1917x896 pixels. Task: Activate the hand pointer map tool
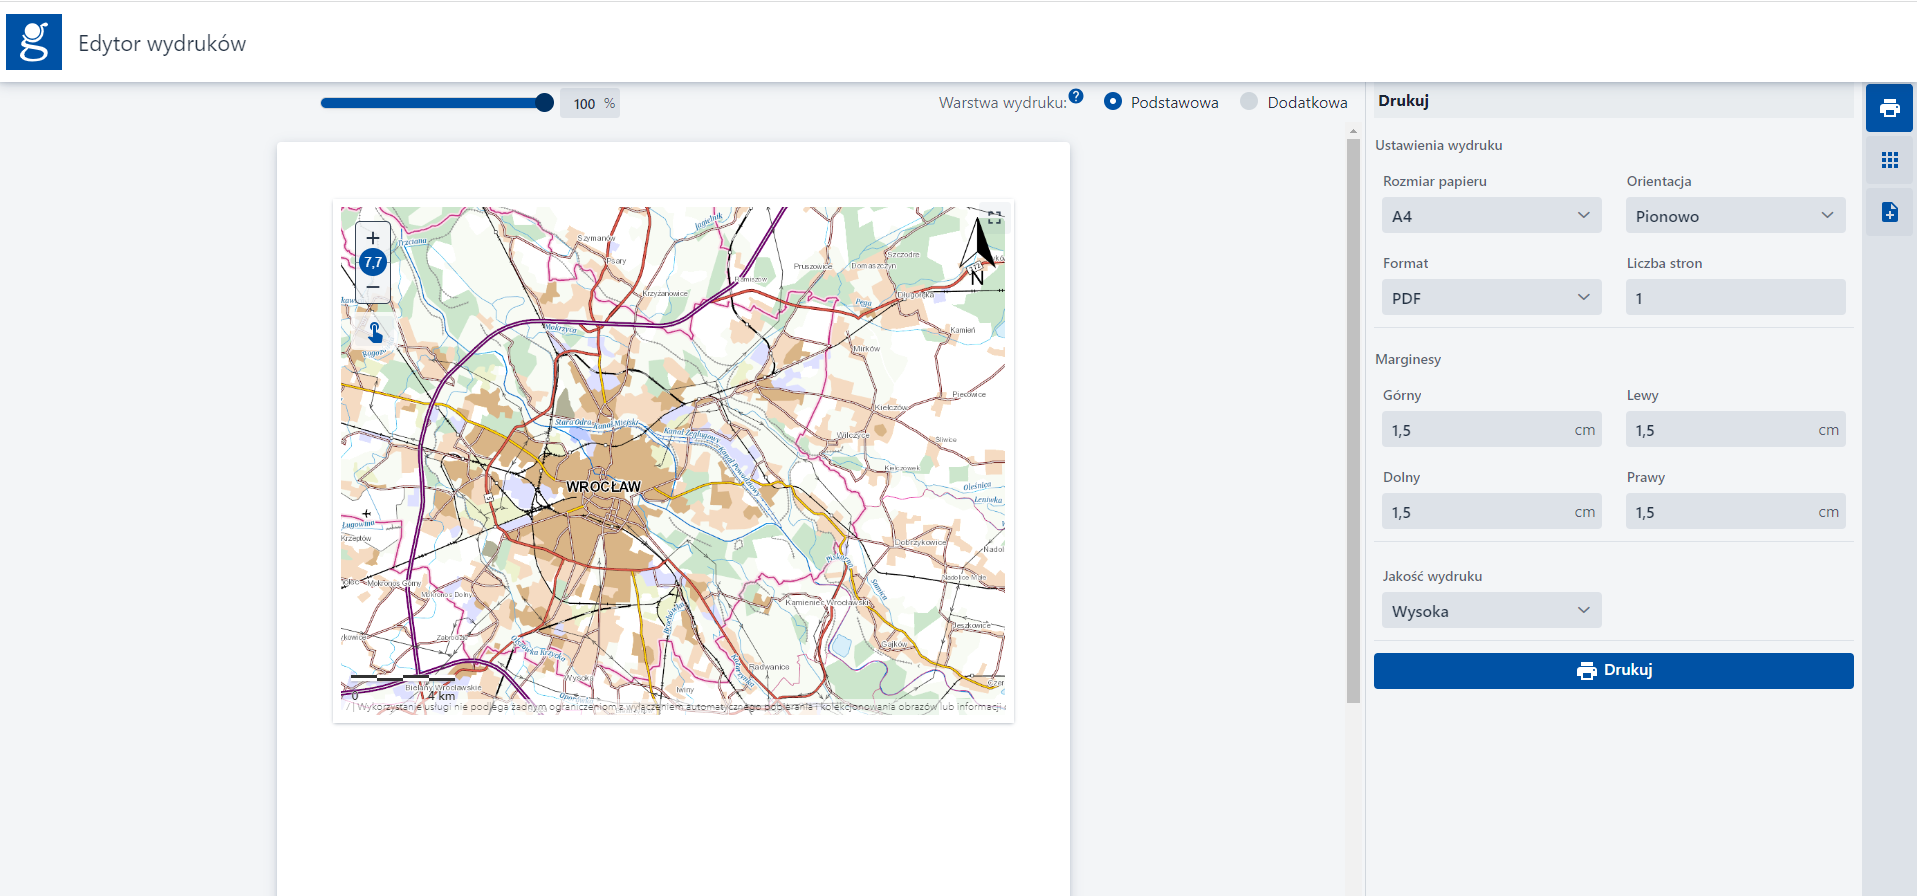pos(375,332)
